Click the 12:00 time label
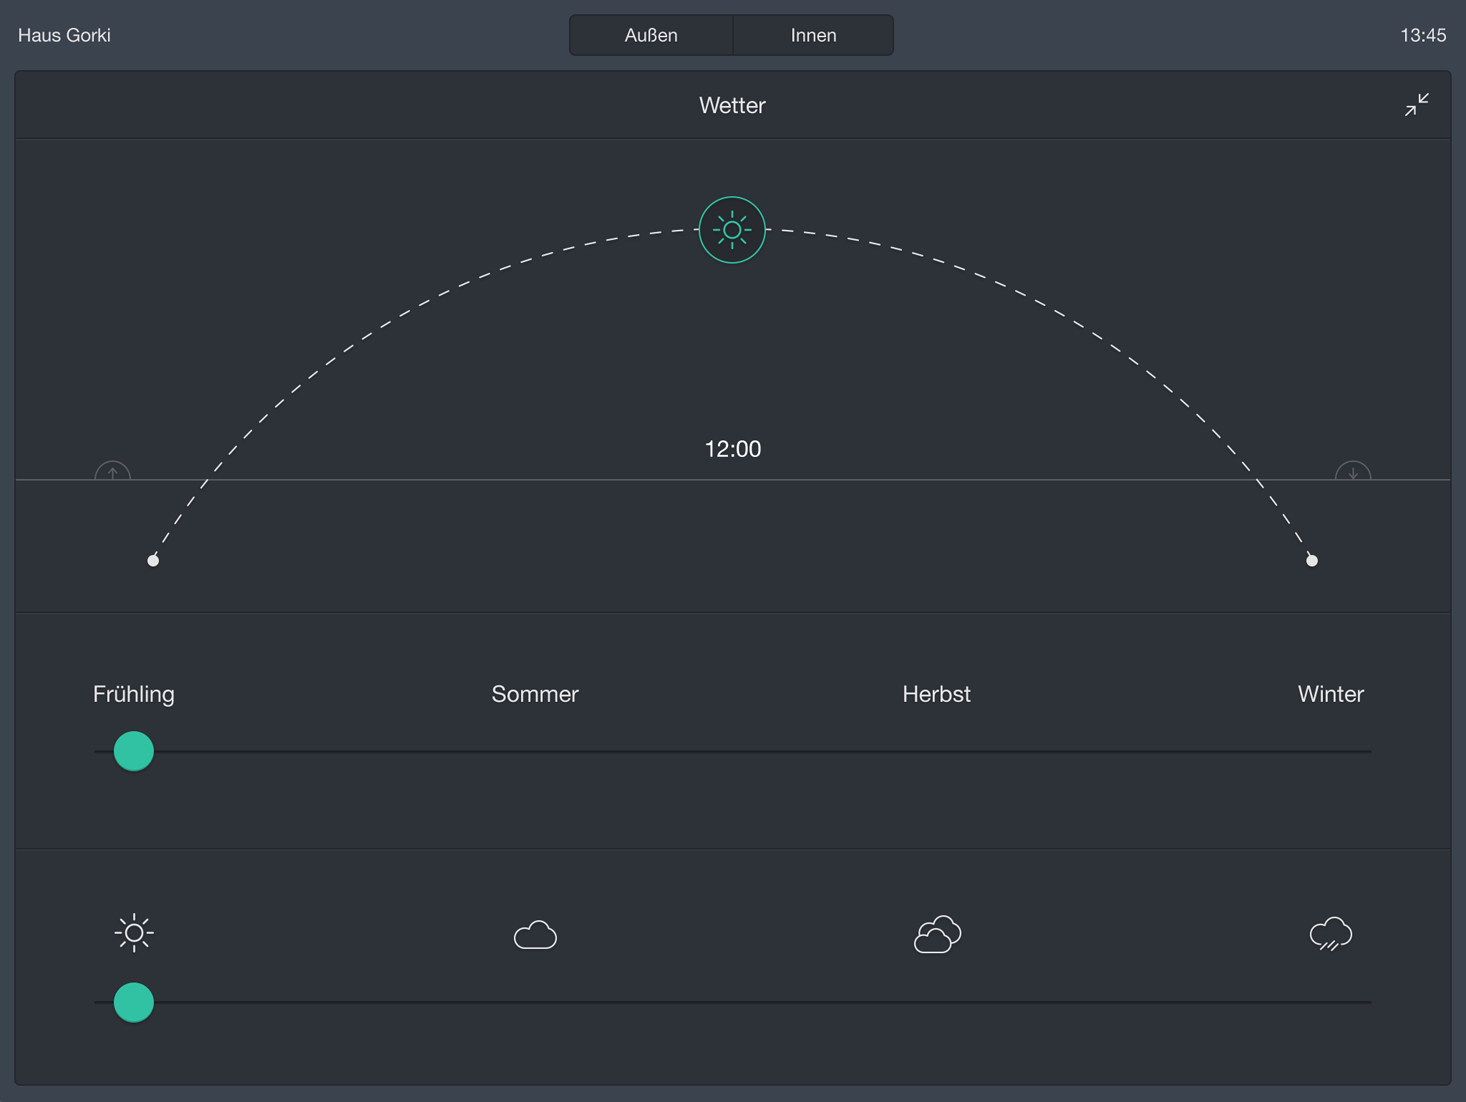 click(732, 449)
